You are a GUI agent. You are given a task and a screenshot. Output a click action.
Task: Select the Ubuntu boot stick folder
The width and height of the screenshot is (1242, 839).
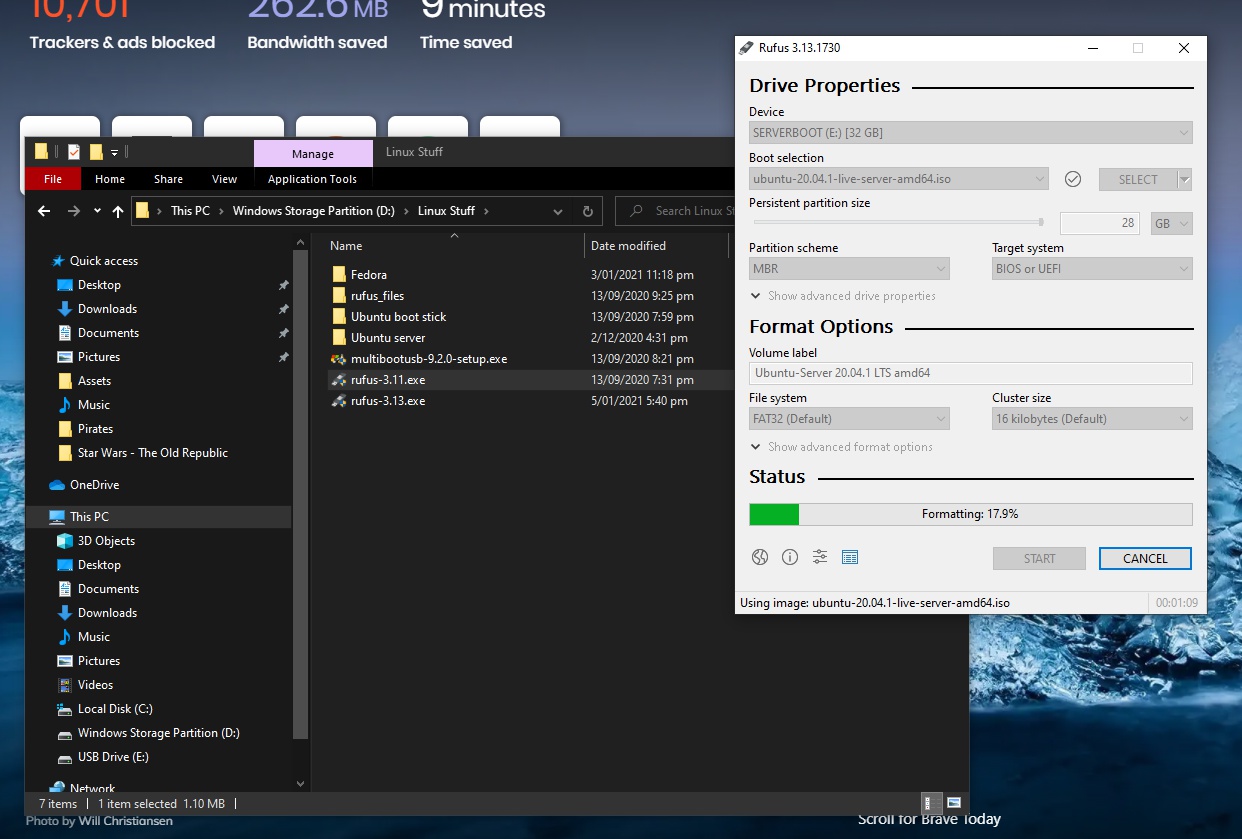398,317
